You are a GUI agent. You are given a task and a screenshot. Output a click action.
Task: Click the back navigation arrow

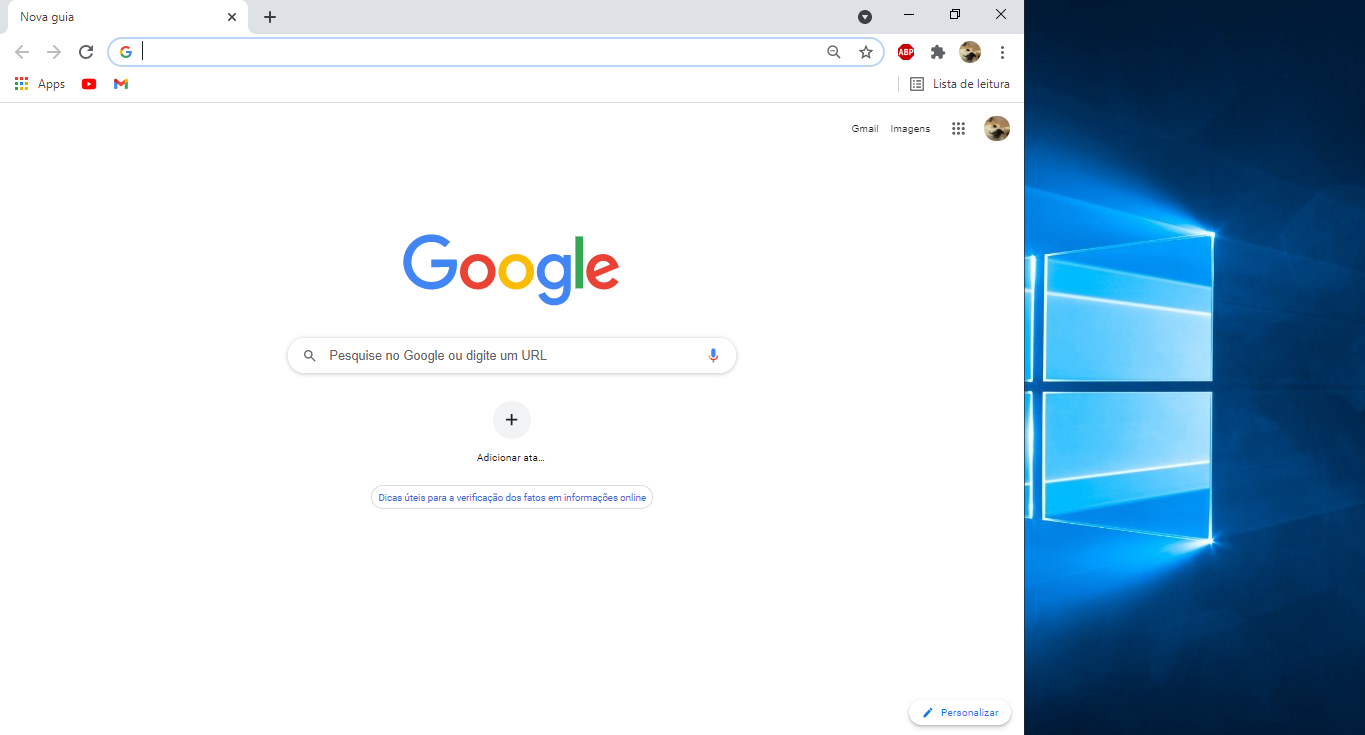tap(22, 52)
